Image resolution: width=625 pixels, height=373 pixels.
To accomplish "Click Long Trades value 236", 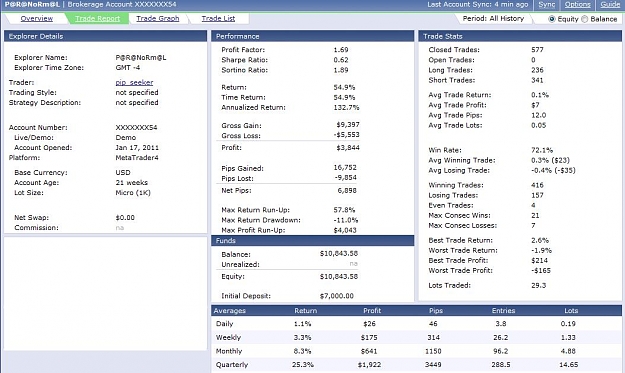I will coord(537,70).
